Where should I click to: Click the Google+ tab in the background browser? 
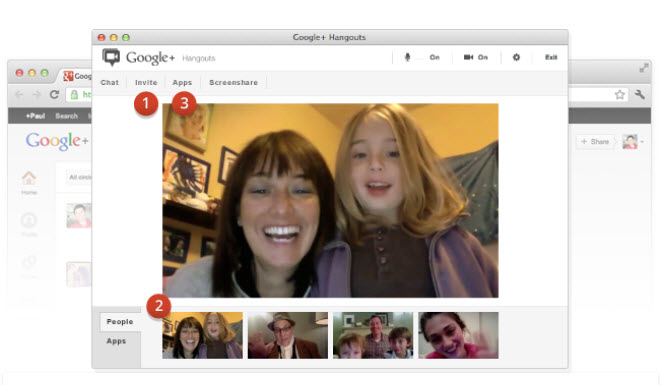77,76
